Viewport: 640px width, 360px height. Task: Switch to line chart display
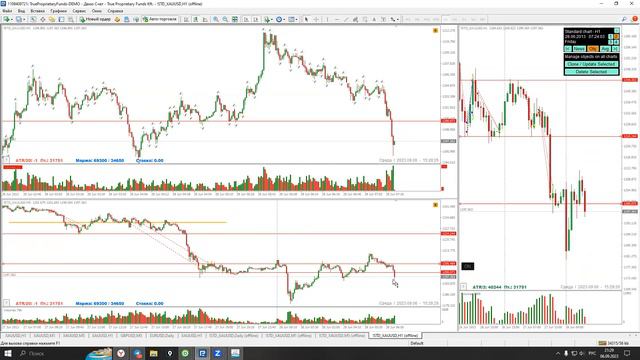pos(205,19)
